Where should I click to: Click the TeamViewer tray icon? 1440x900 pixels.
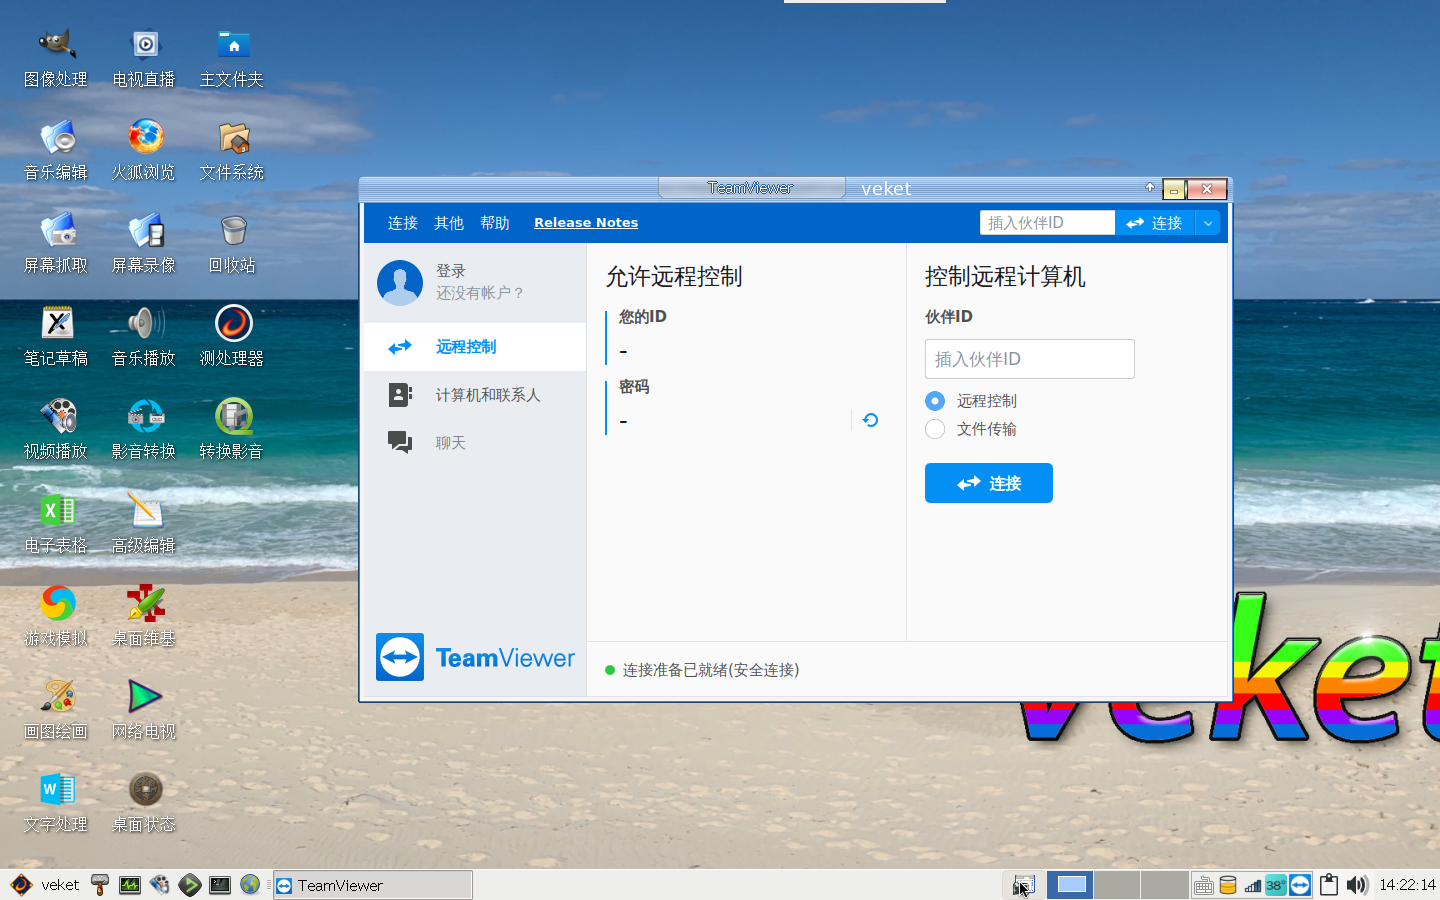click(x=1299, y=885)
